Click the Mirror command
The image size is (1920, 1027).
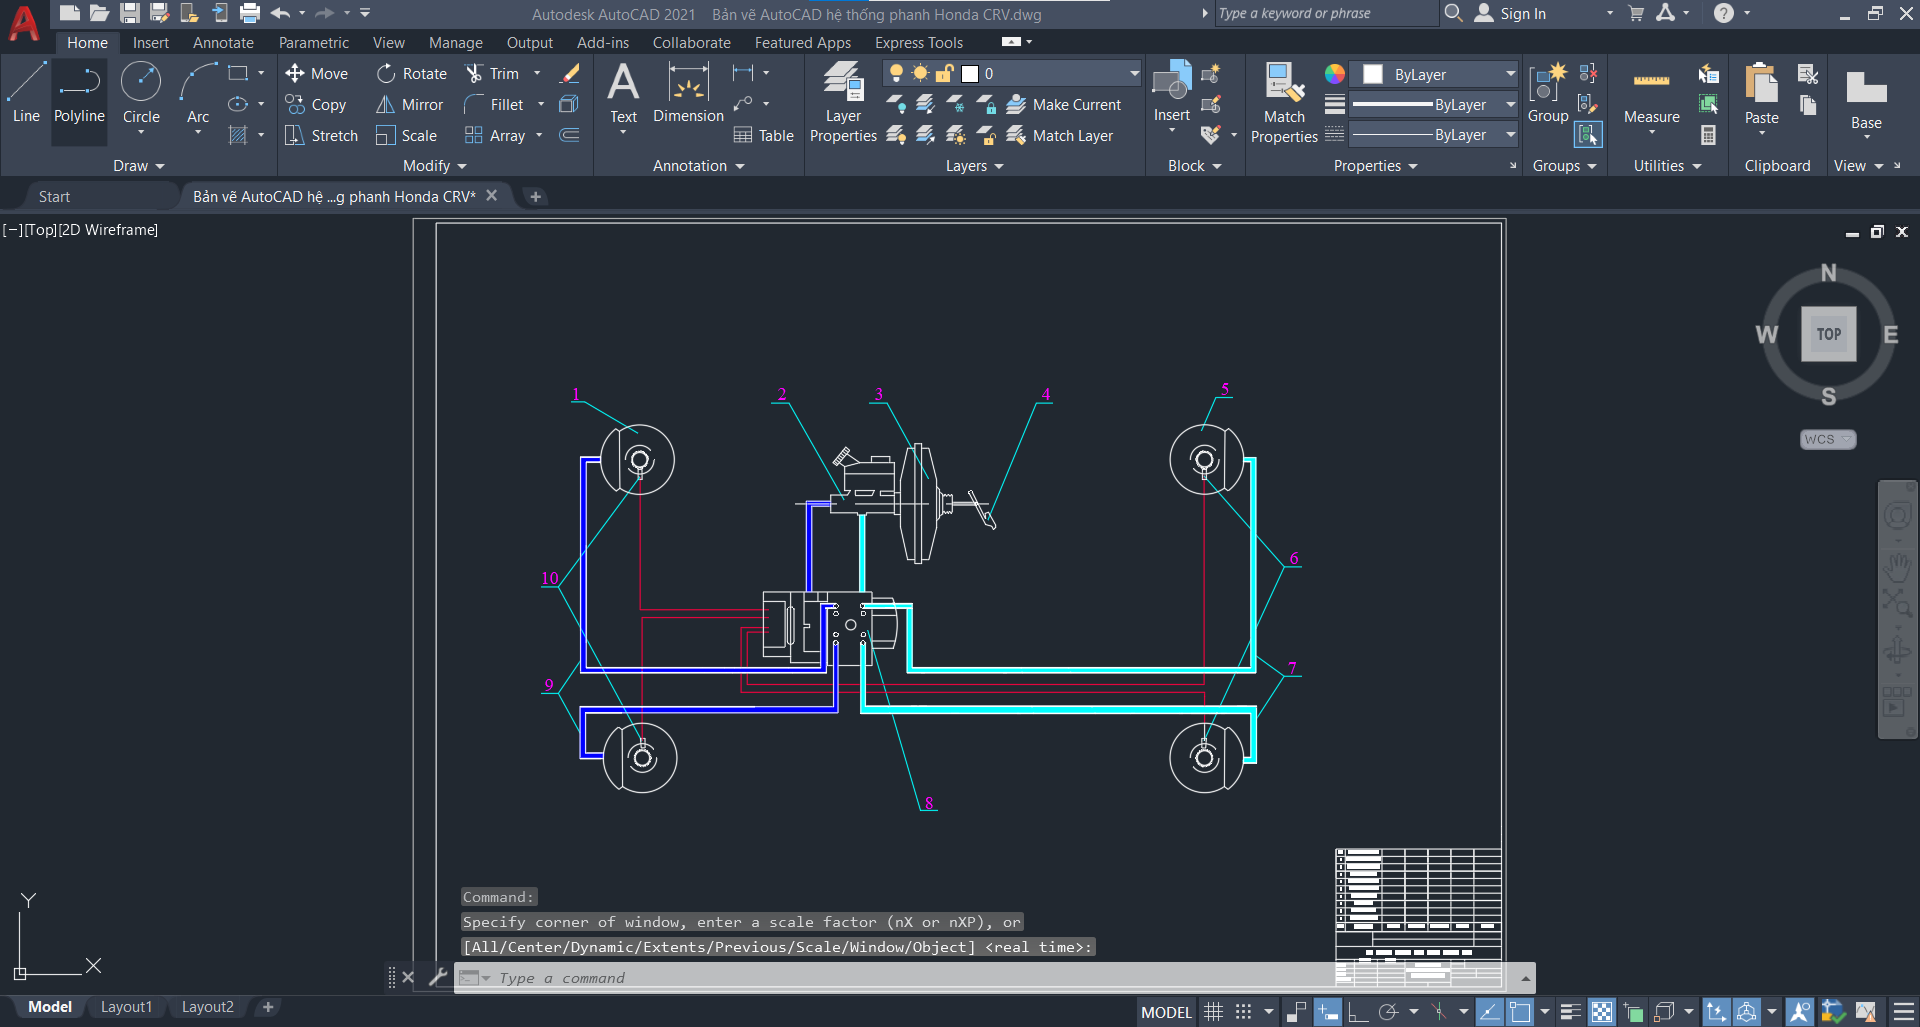pos(409,105)
